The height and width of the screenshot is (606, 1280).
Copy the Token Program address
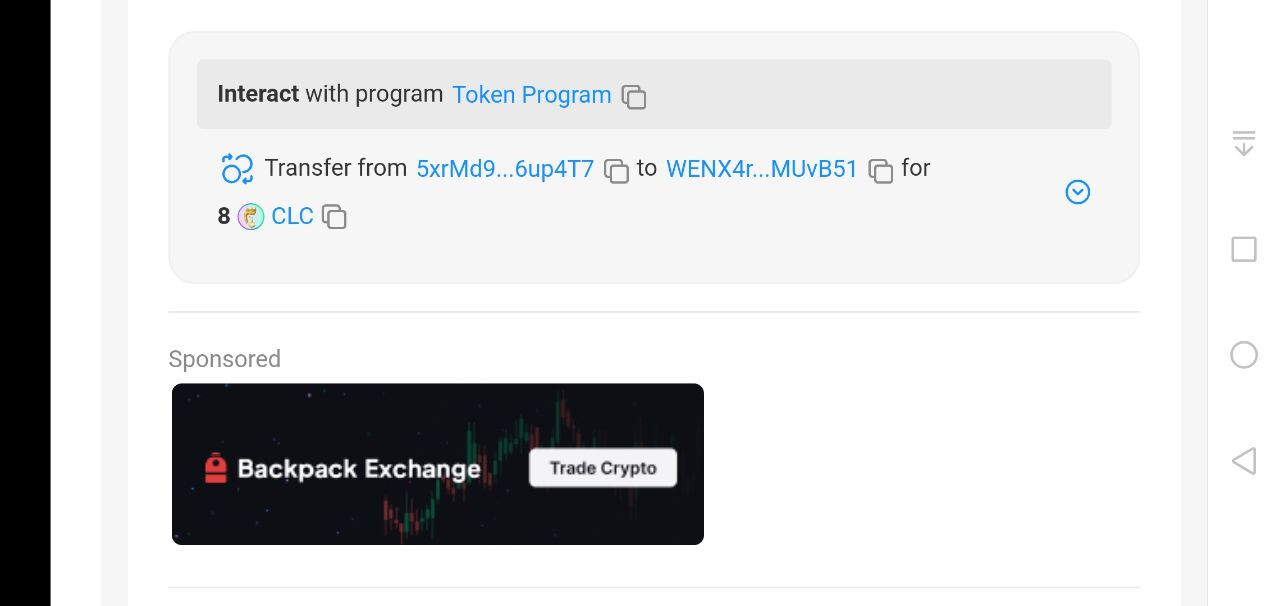click(x=634, y=97)
